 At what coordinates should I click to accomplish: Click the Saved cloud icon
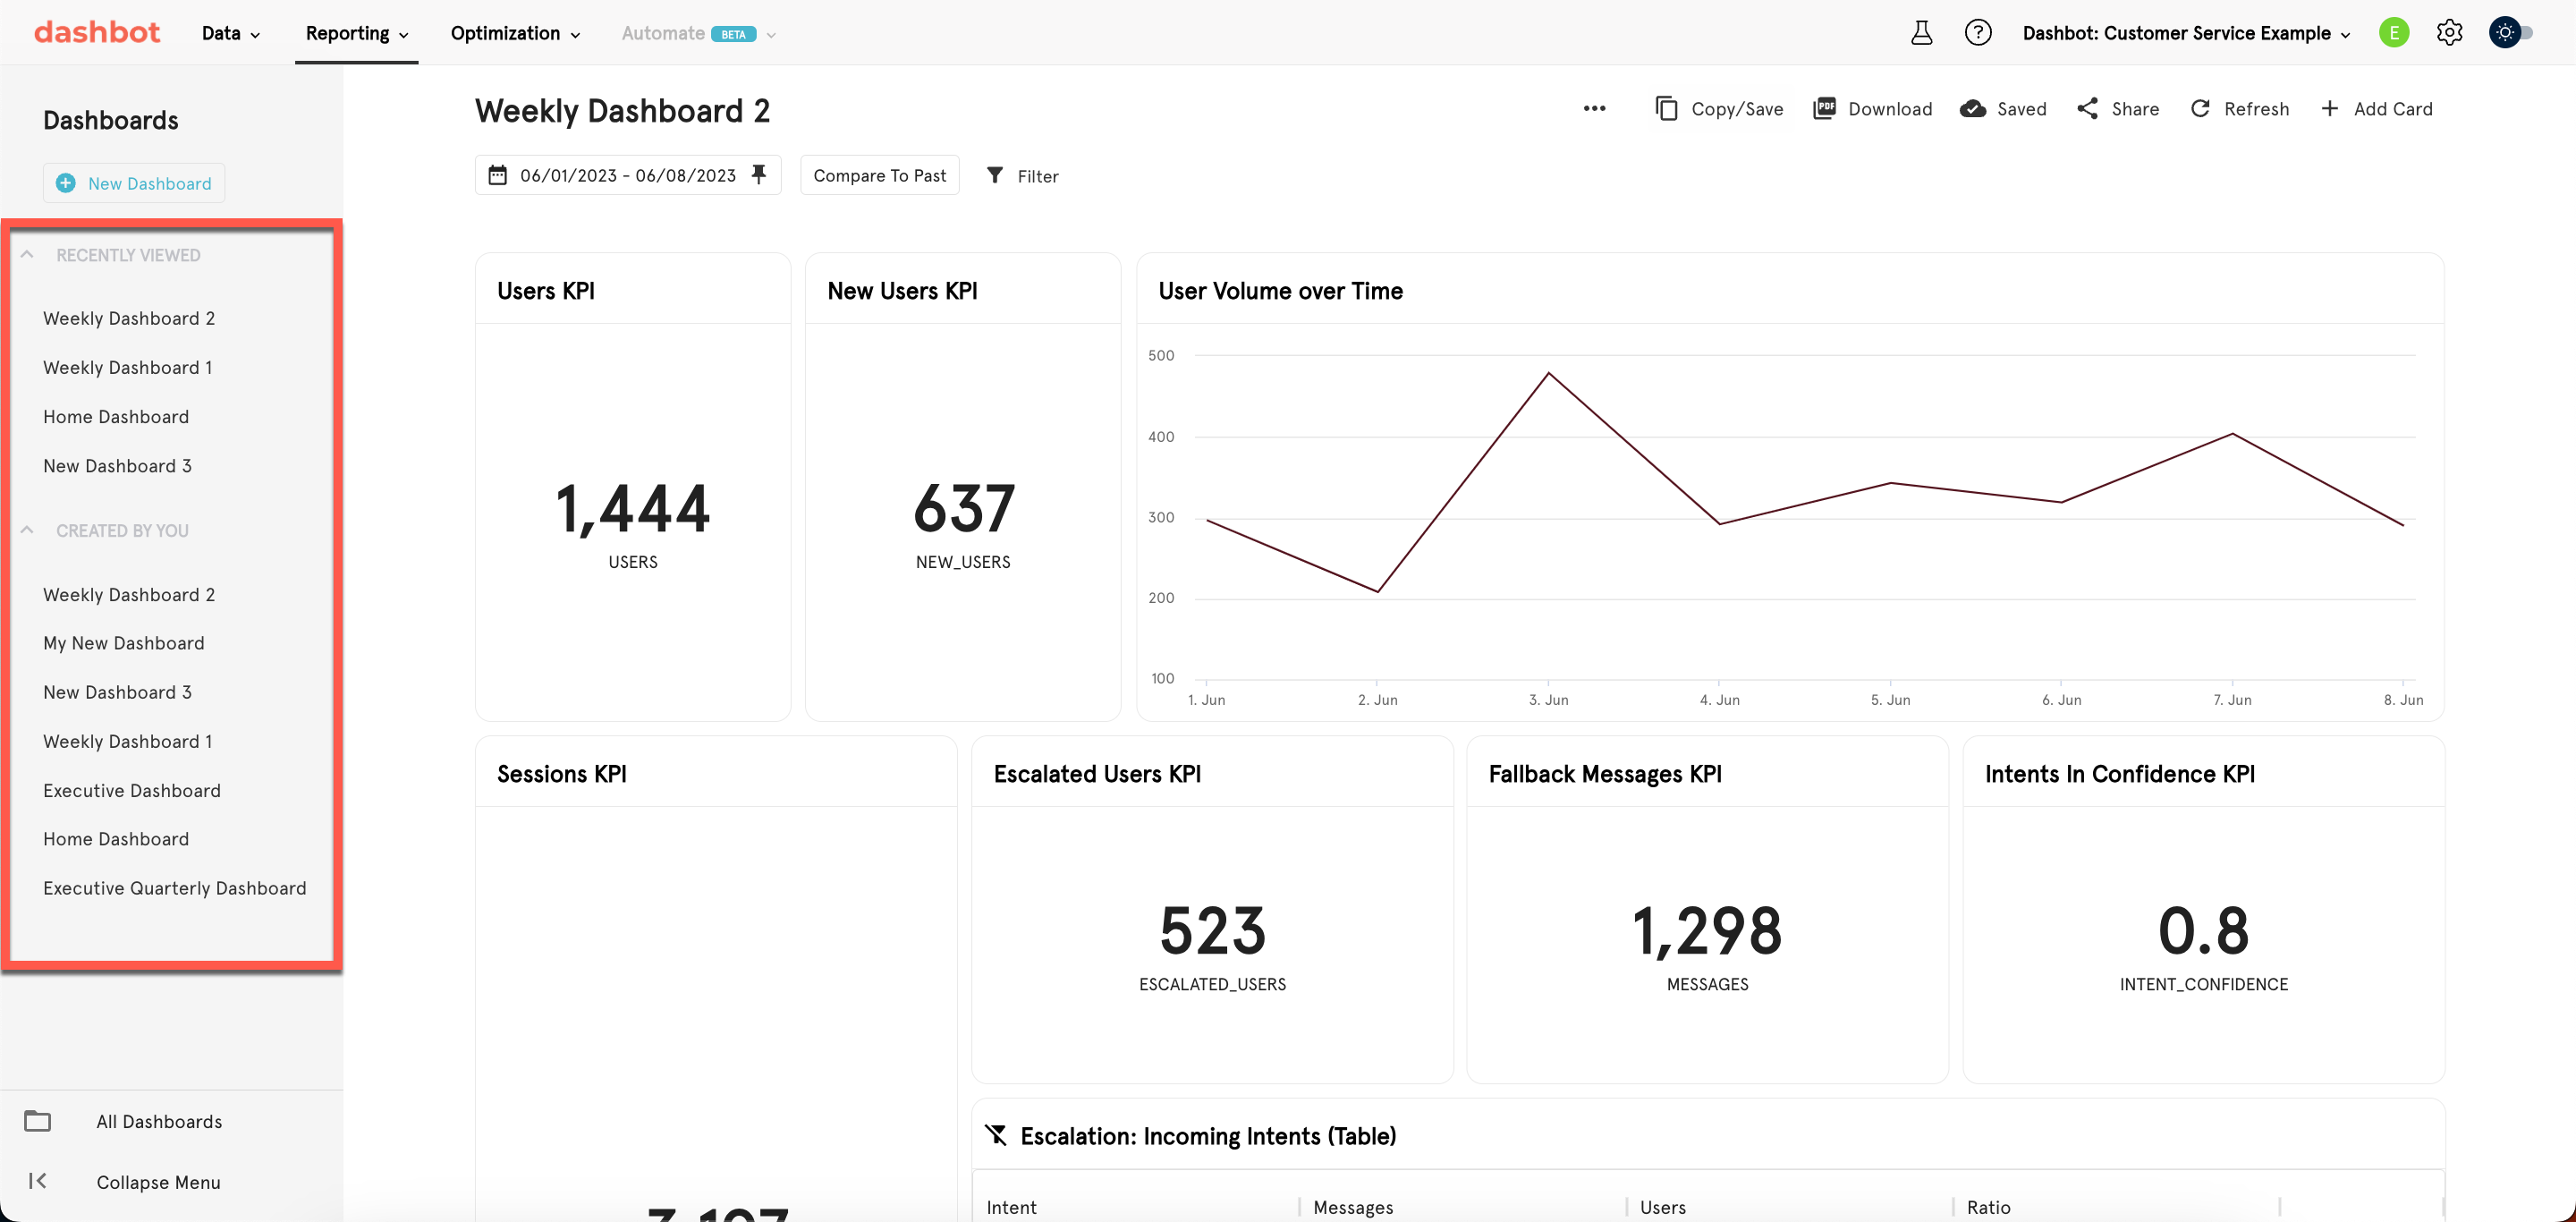pyautogui.click(x=1972, y=108)
